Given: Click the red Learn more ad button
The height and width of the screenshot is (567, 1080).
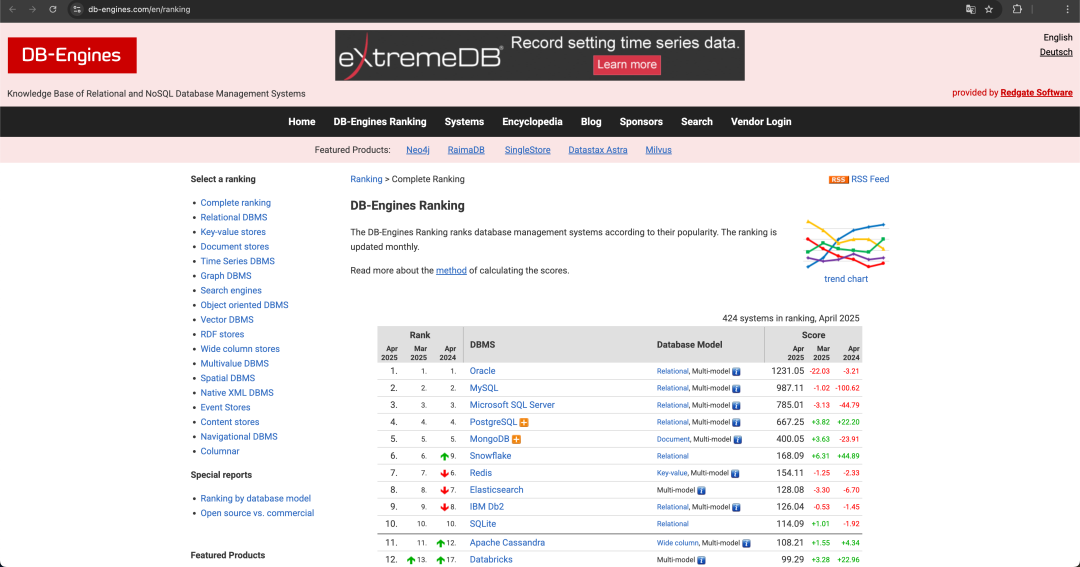Looking at the screenshot, I should click(627, 65).
